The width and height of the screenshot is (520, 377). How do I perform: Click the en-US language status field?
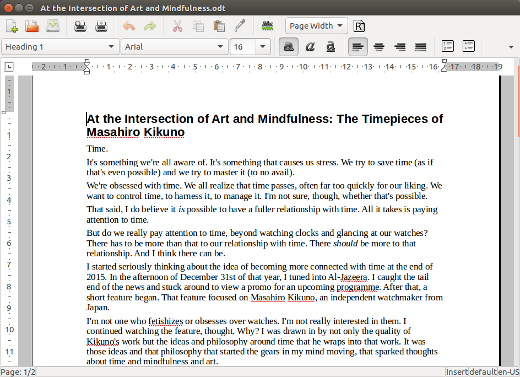509,372
